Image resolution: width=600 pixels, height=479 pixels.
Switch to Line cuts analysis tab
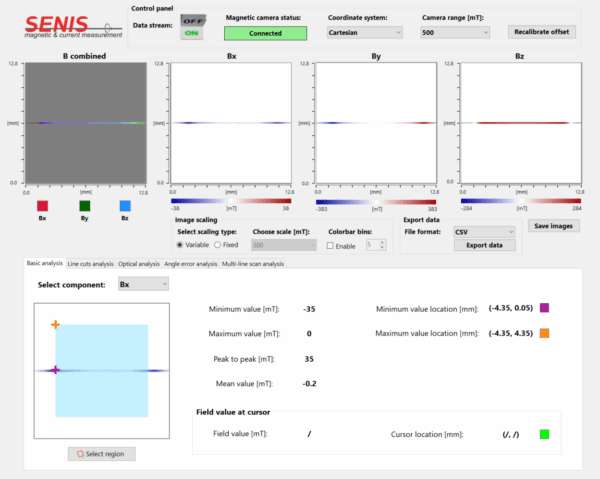coord(90,264)
